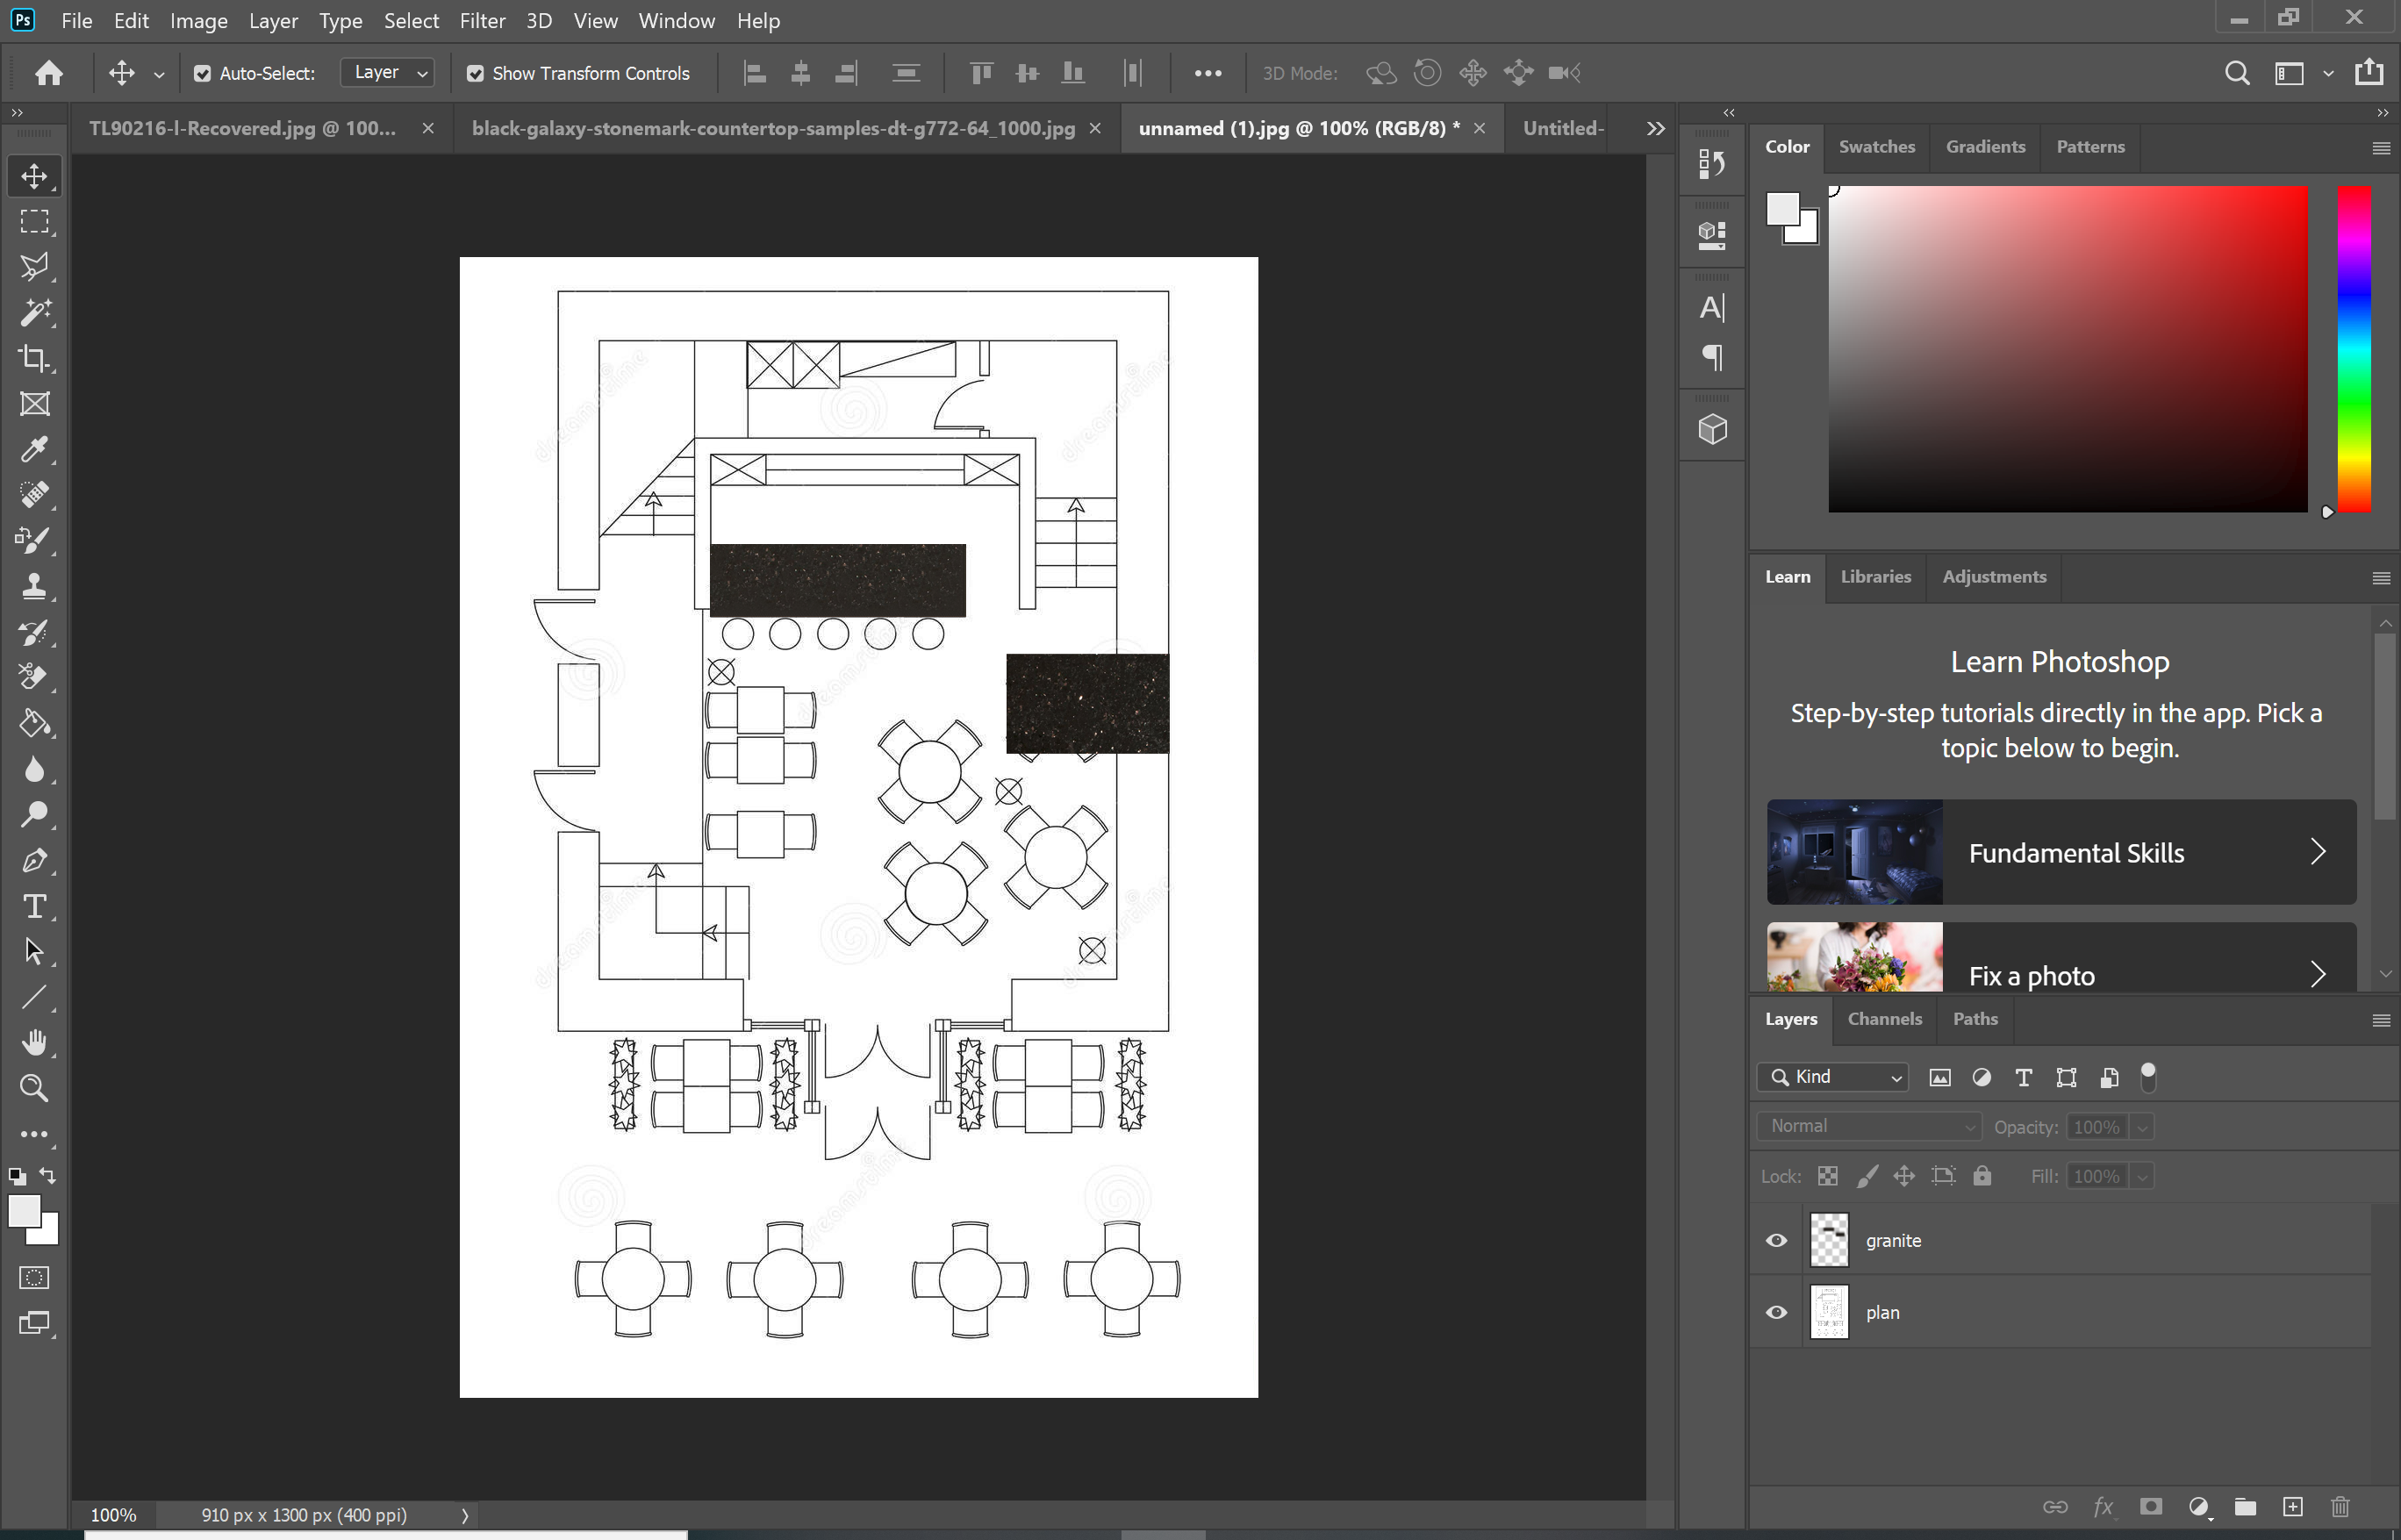2401x1540 pixels.
Task: Delete layer using the trash icon
Action: (2339, 1506)
